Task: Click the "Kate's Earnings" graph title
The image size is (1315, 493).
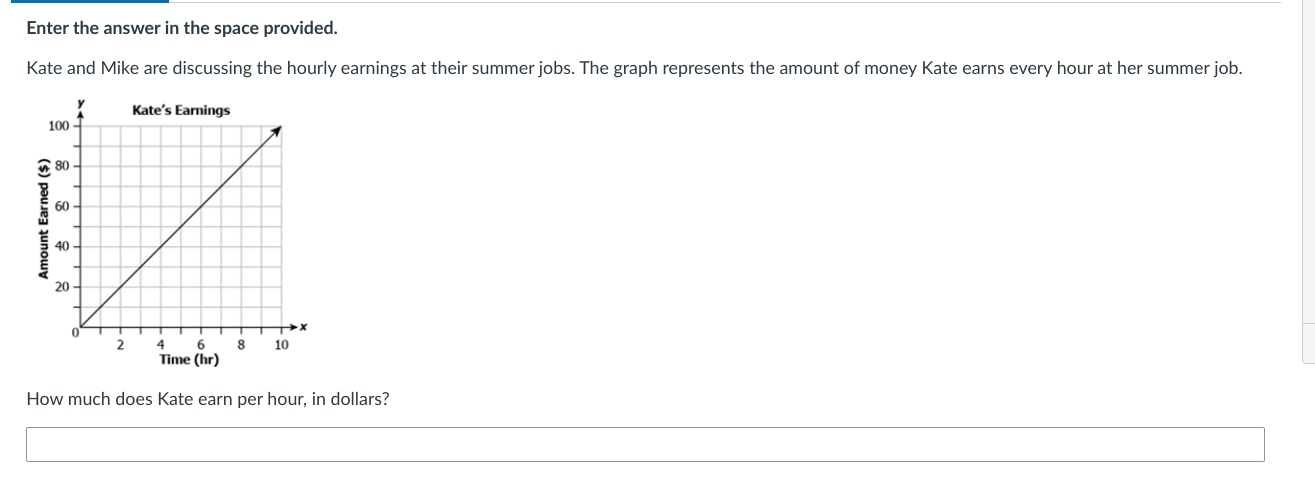Action: 181,110
